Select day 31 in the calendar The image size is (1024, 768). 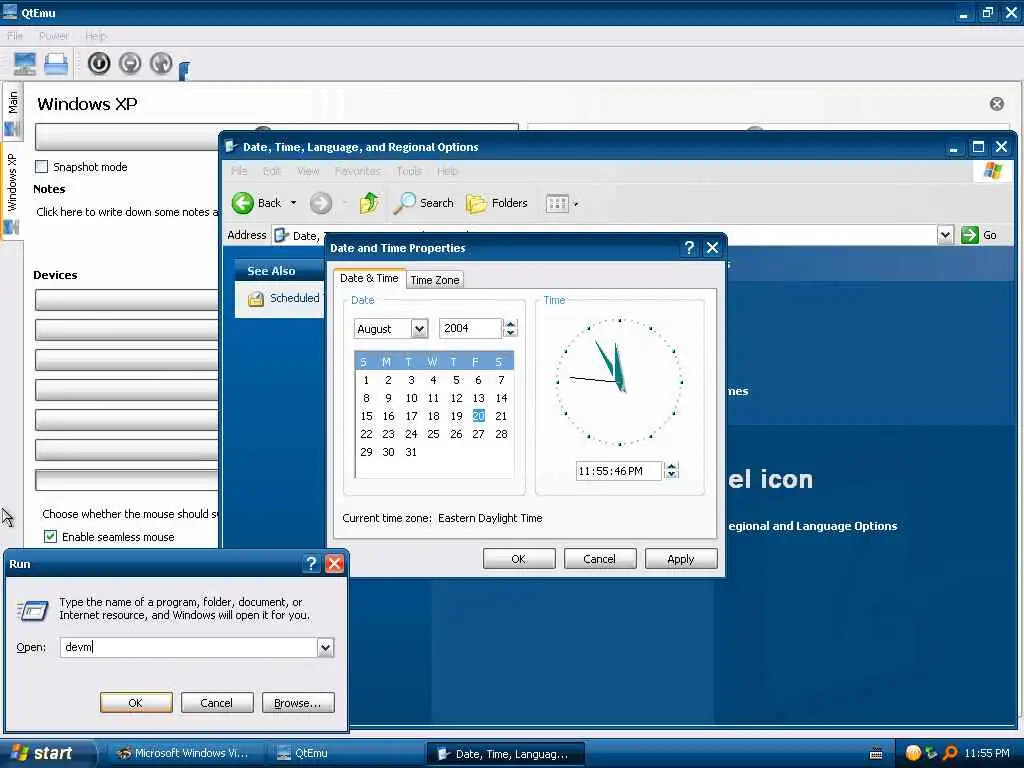pos(411,452)
